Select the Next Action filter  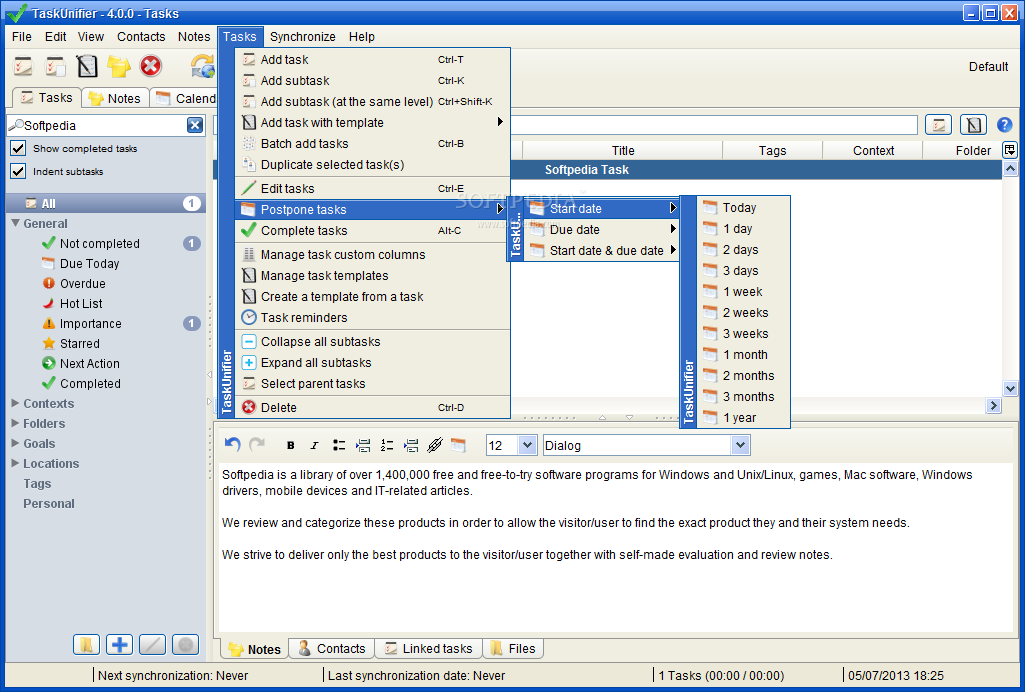[x=90, y=364]
